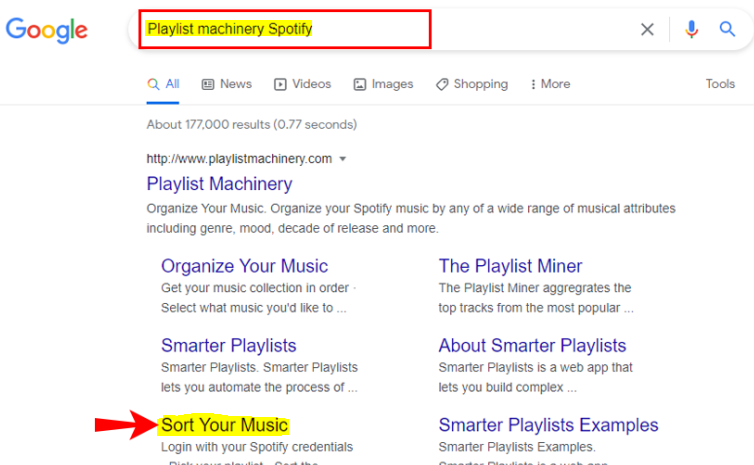This screenshot has height=465, width=754.
Task: Click the Videos tab play icon
Action: tap(280, 85)
